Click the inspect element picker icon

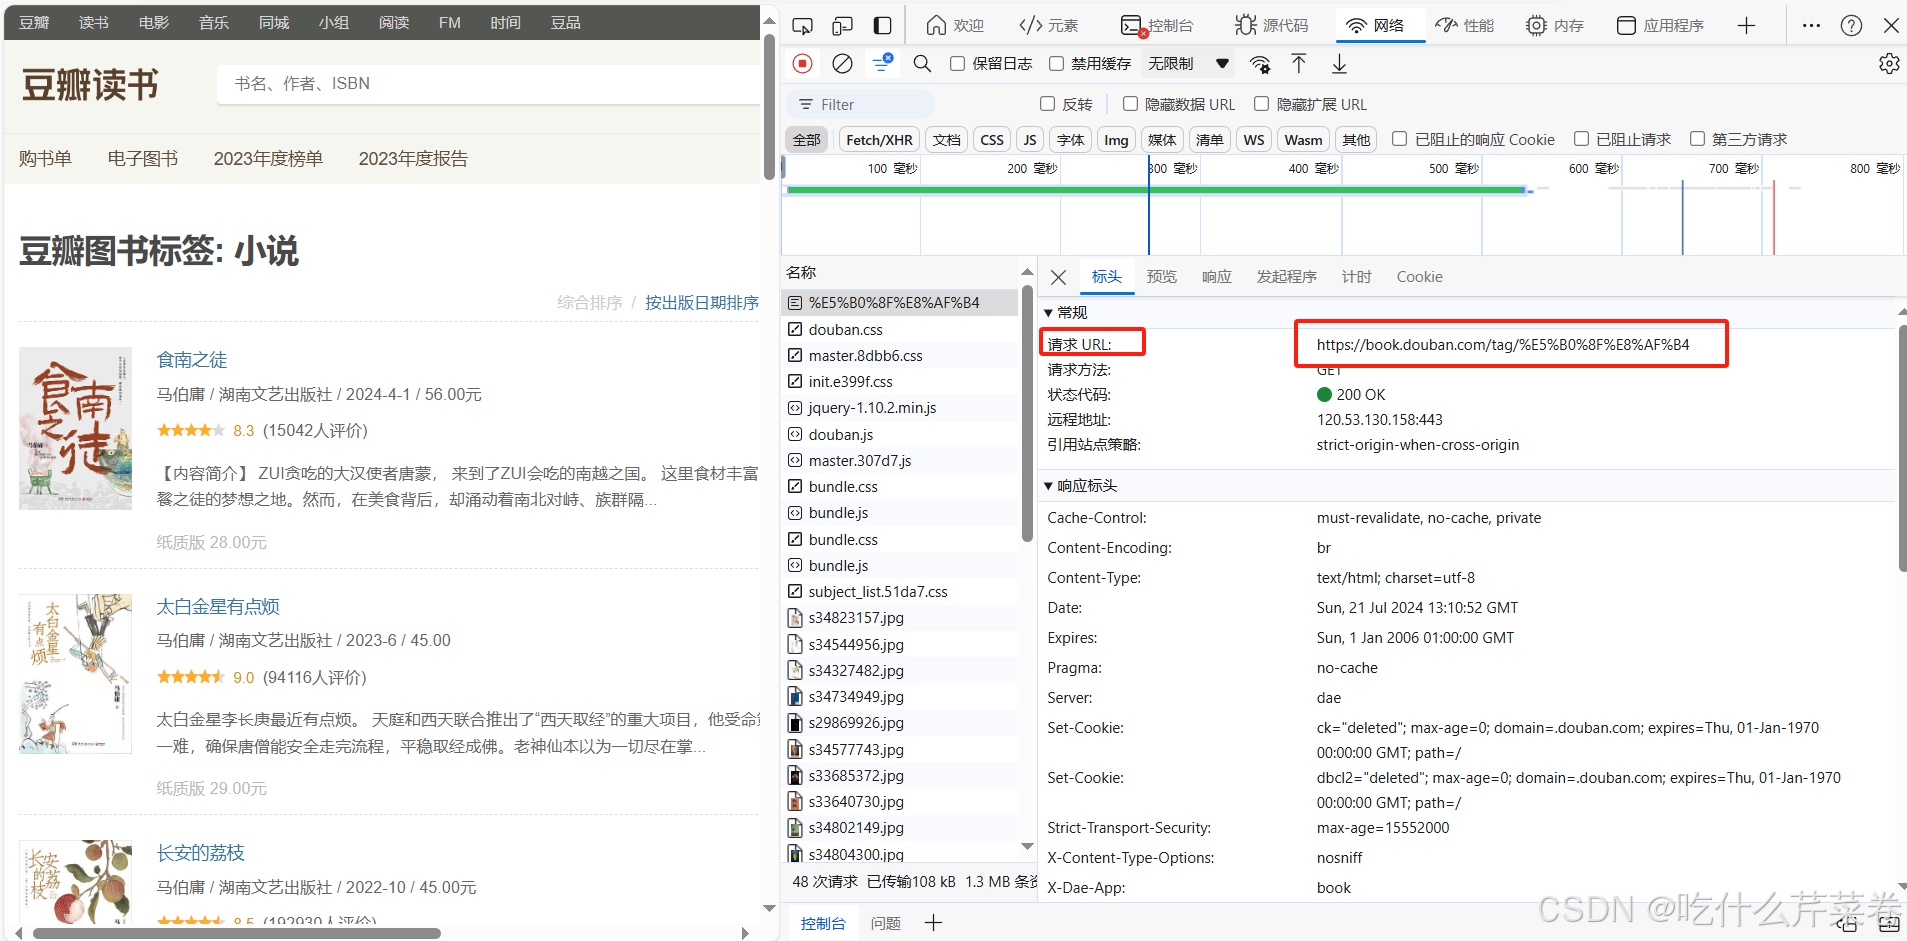point(802,25)
